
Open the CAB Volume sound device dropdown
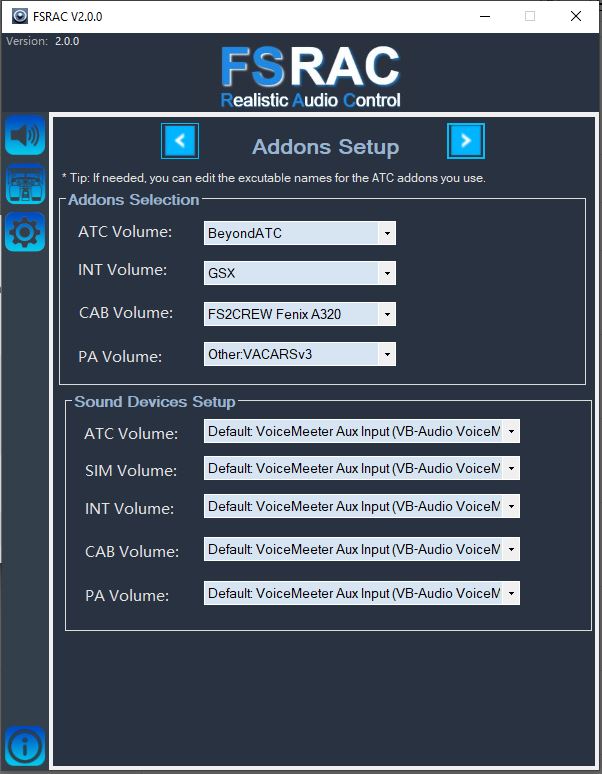click(x=362, y=549)
